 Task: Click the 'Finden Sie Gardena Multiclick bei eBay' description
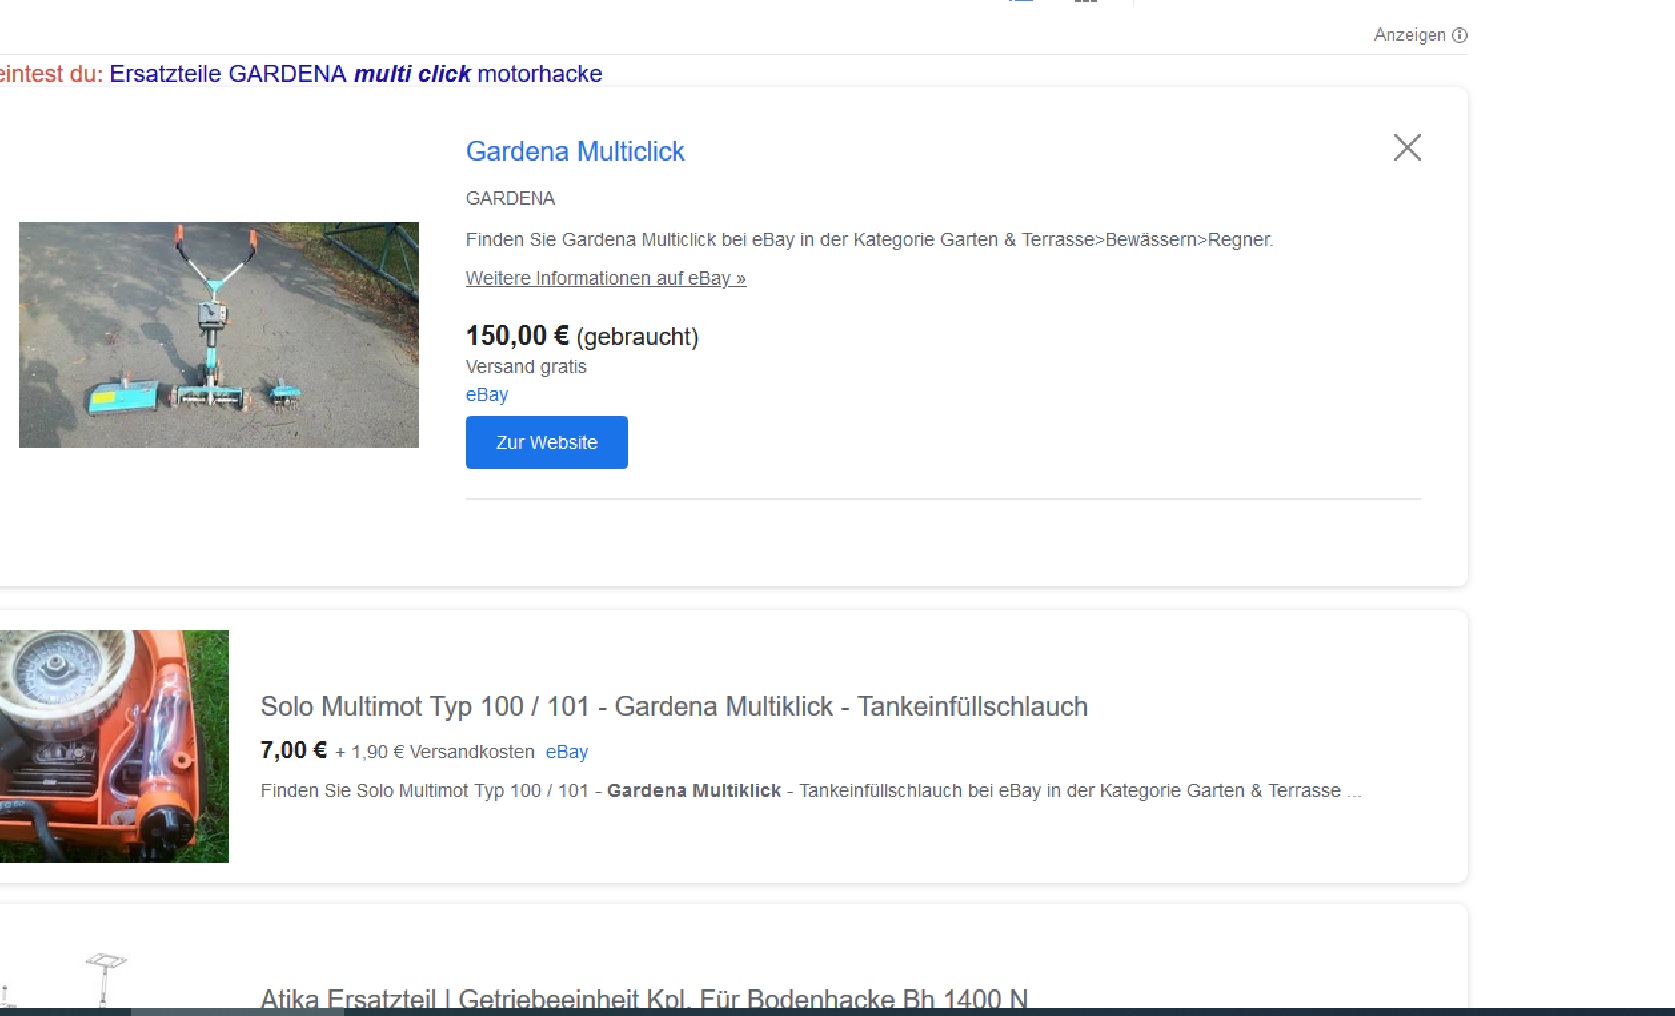869,240
